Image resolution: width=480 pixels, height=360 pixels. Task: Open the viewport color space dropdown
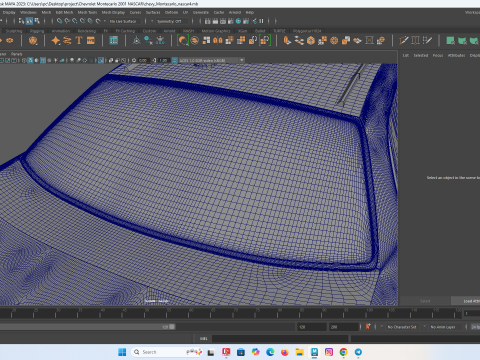212,60
